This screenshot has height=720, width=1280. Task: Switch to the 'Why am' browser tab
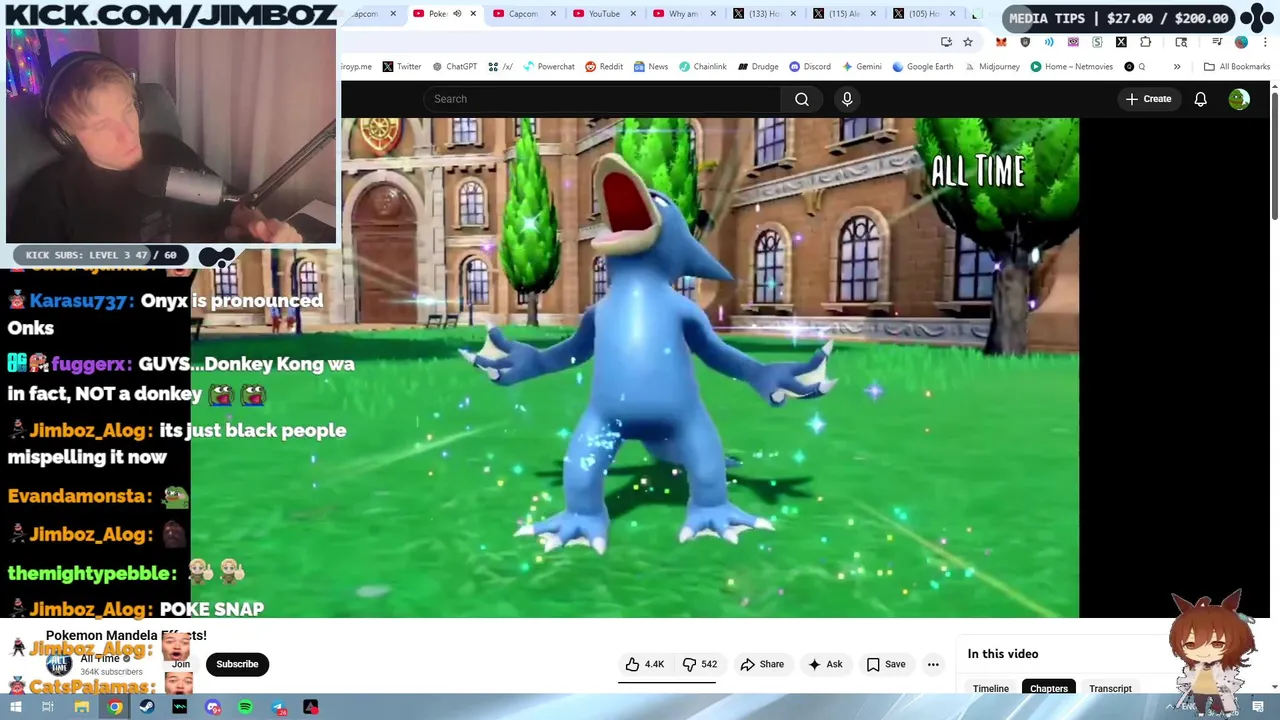click(684, 14)
